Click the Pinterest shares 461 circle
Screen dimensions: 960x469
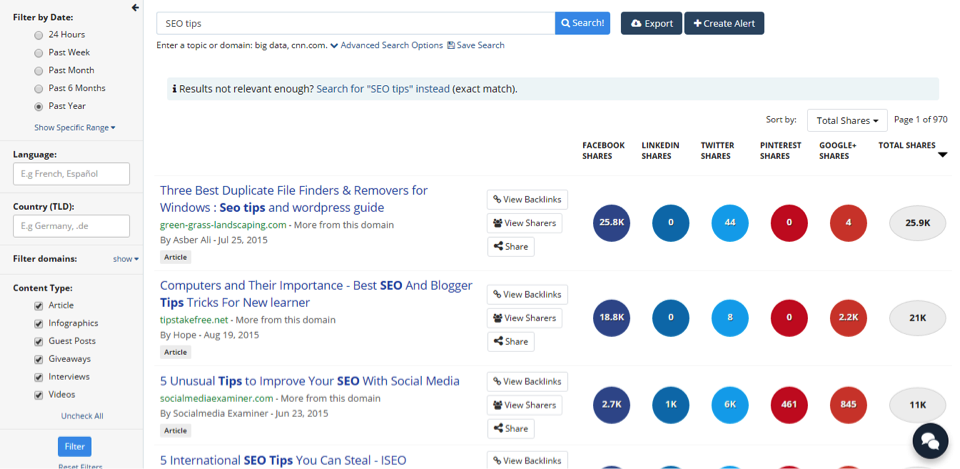pyautogui.click(x=789, y=405)
